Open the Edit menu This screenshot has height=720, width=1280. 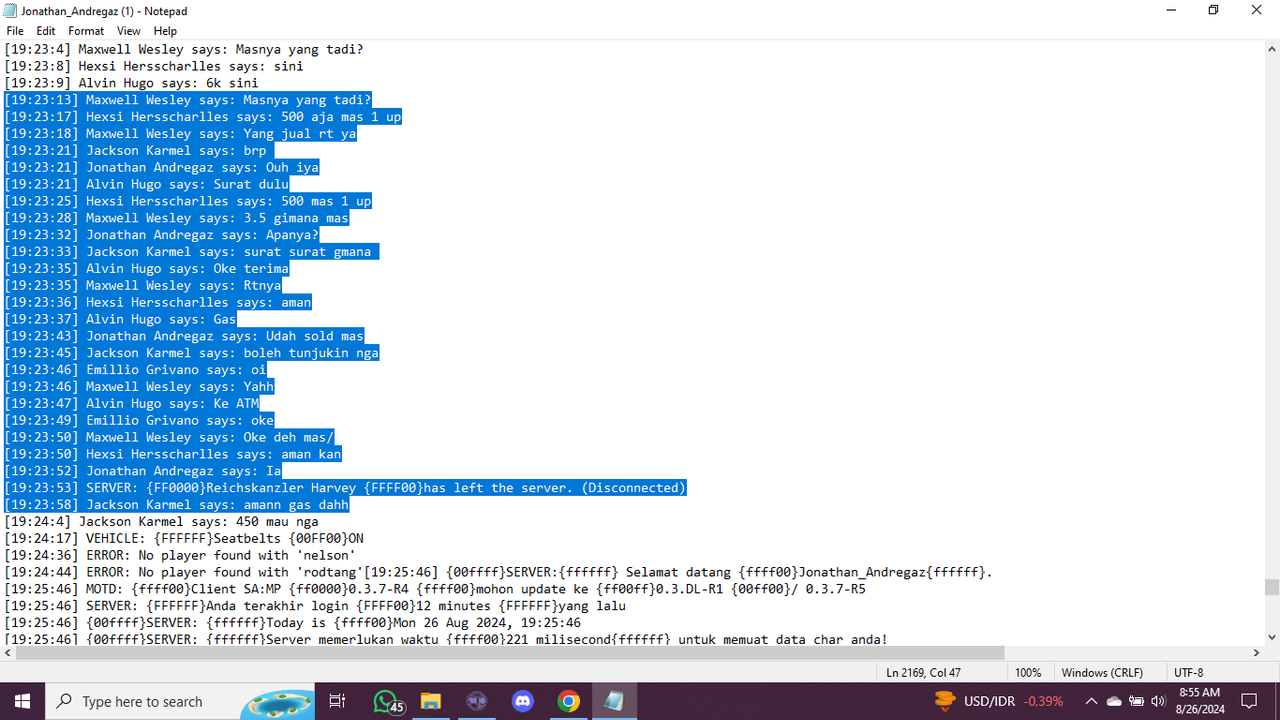coord(46,31)
